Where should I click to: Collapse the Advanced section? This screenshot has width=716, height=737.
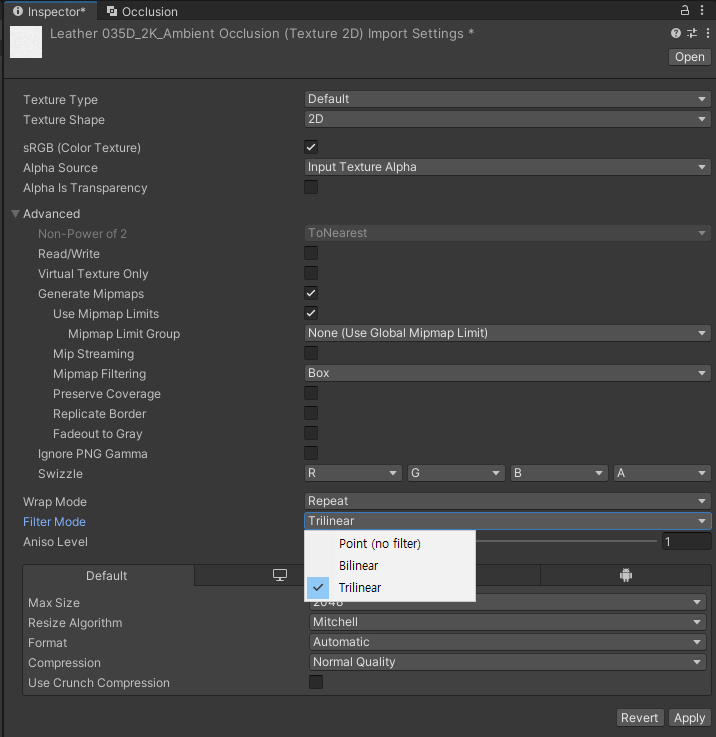pyautogui.click(x=16, y=214)
